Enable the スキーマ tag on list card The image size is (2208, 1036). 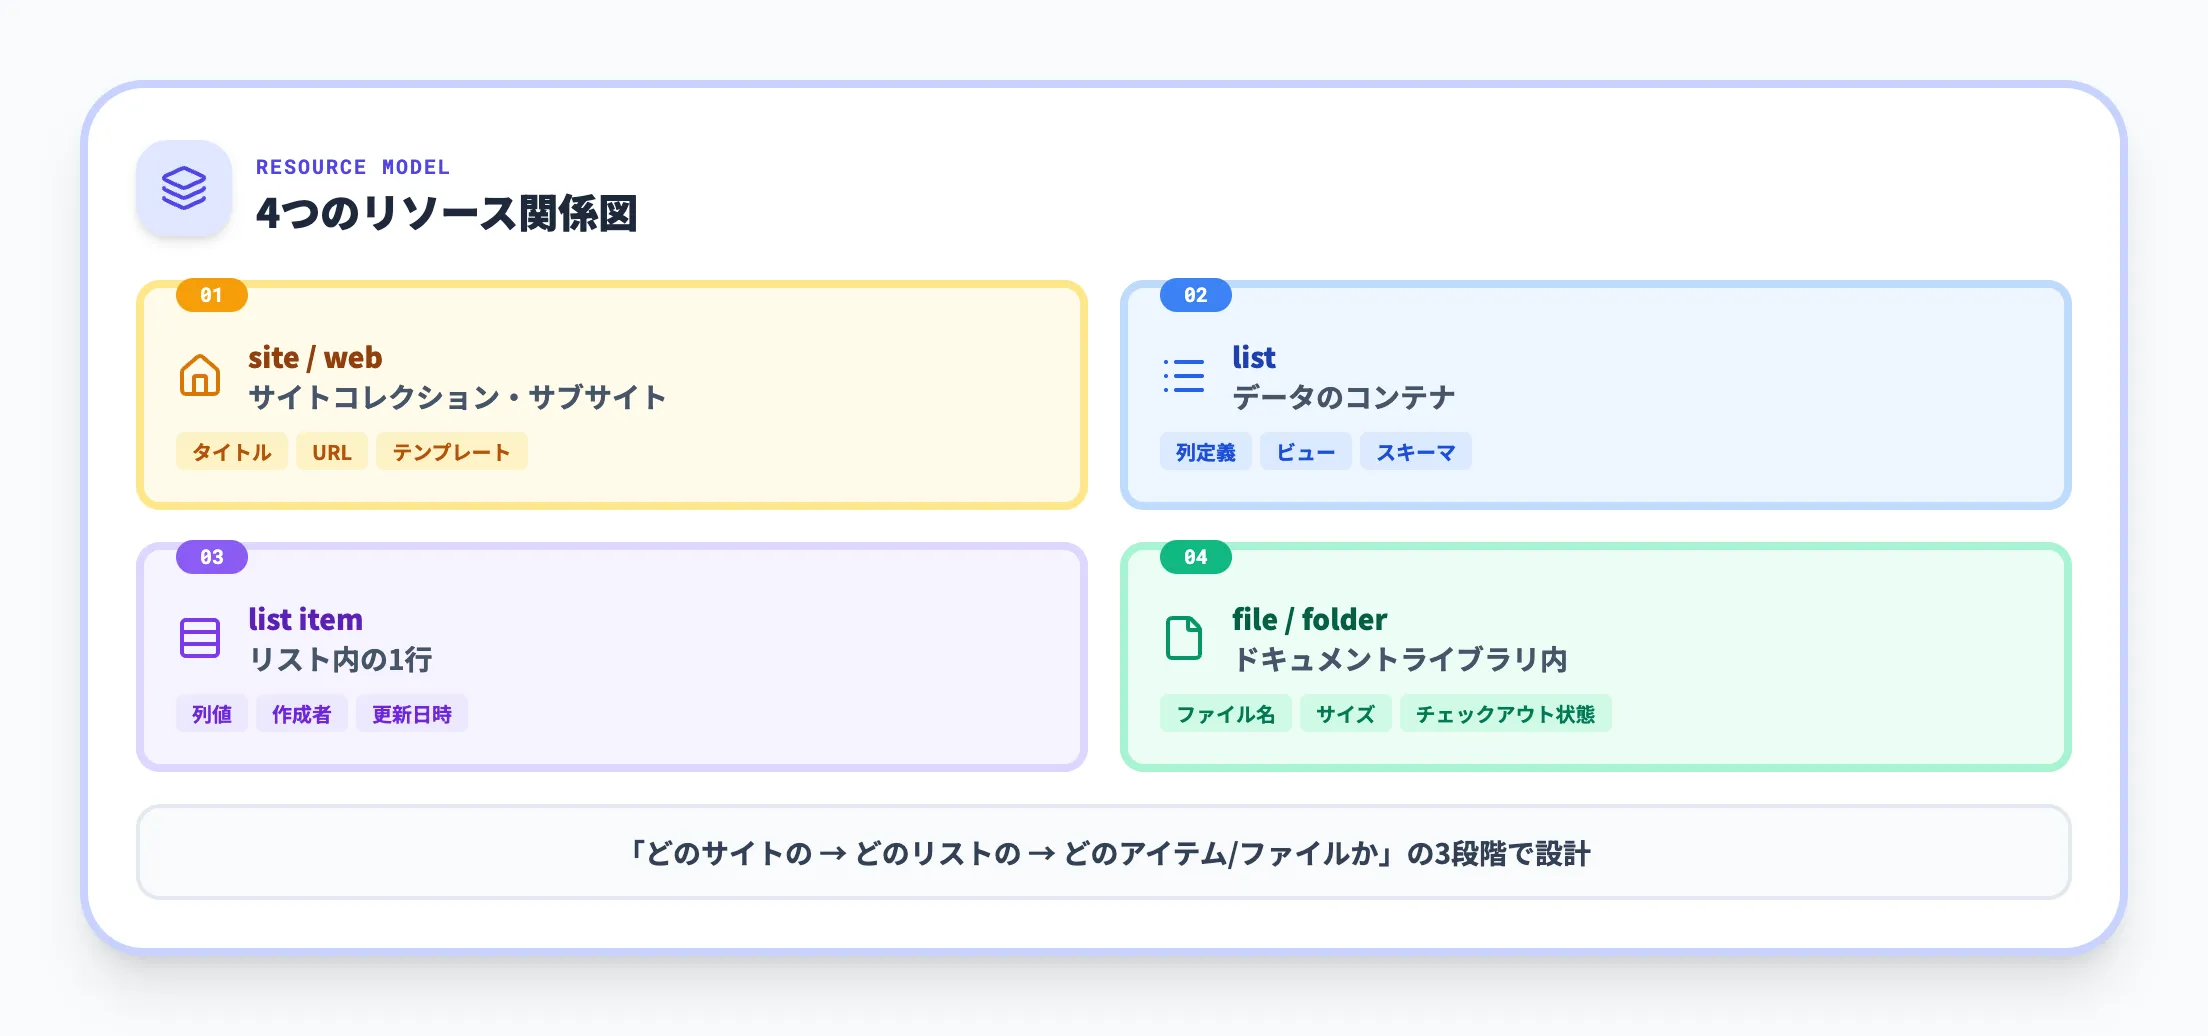tap(1415, 451)
